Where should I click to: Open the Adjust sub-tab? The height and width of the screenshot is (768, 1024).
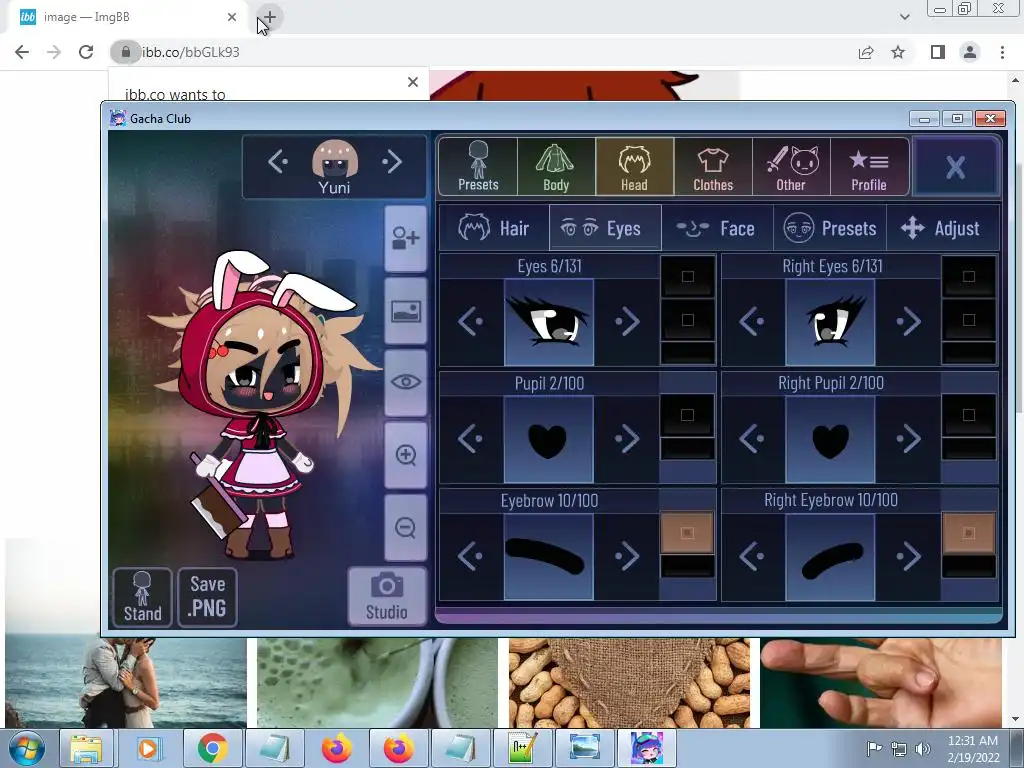pyautogui.click(x=942, y=228)
